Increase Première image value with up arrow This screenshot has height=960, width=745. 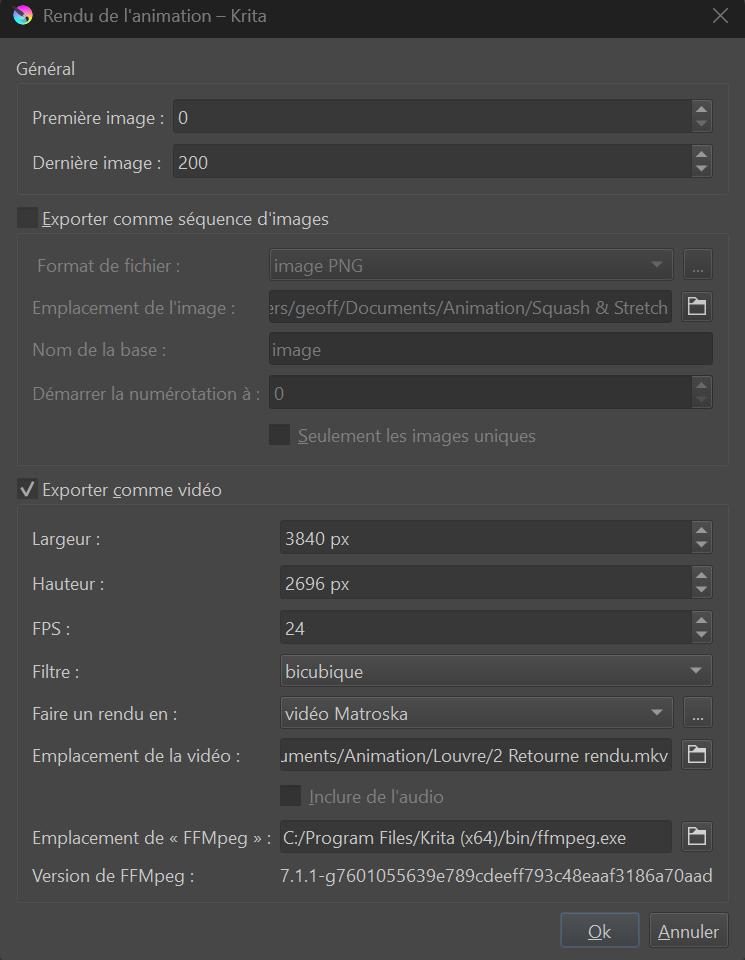point(702,111)
